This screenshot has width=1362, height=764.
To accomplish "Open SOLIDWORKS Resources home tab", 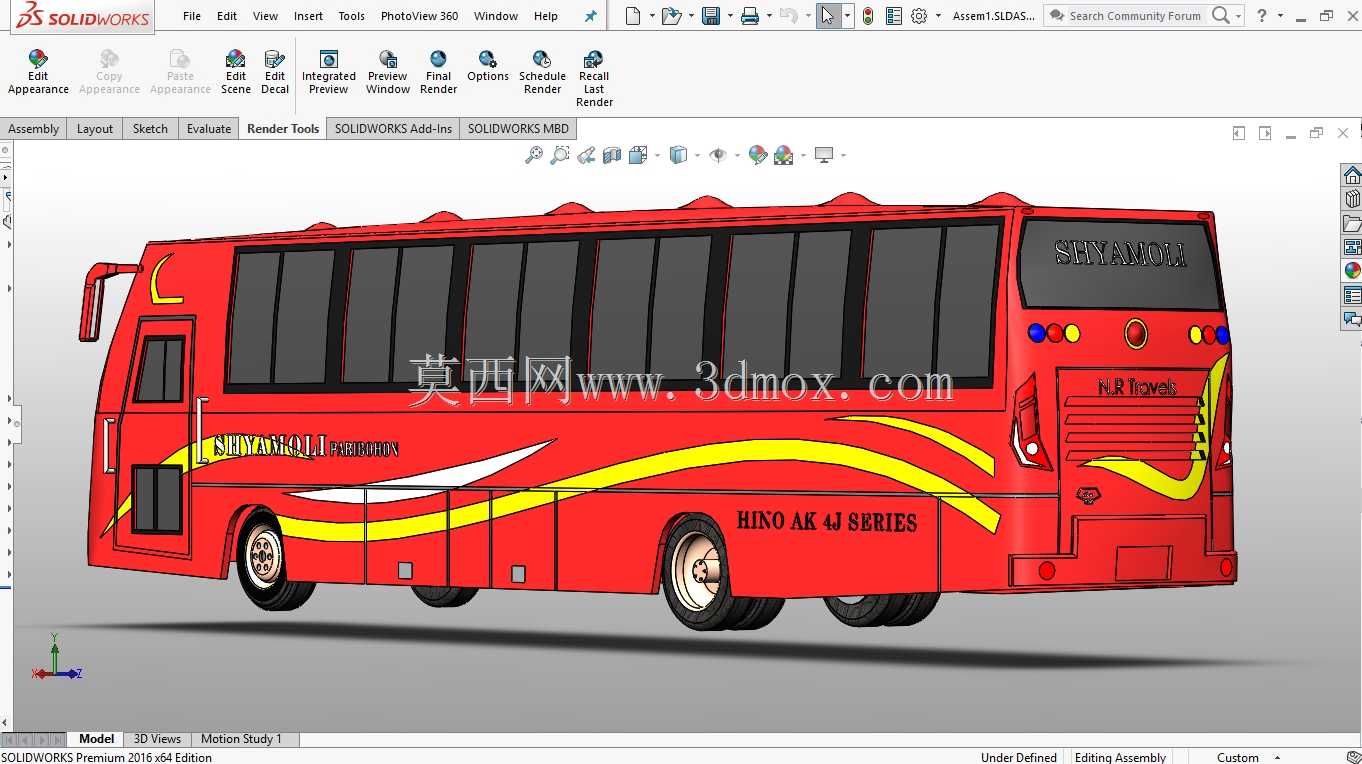I will tap(1352, 175).
